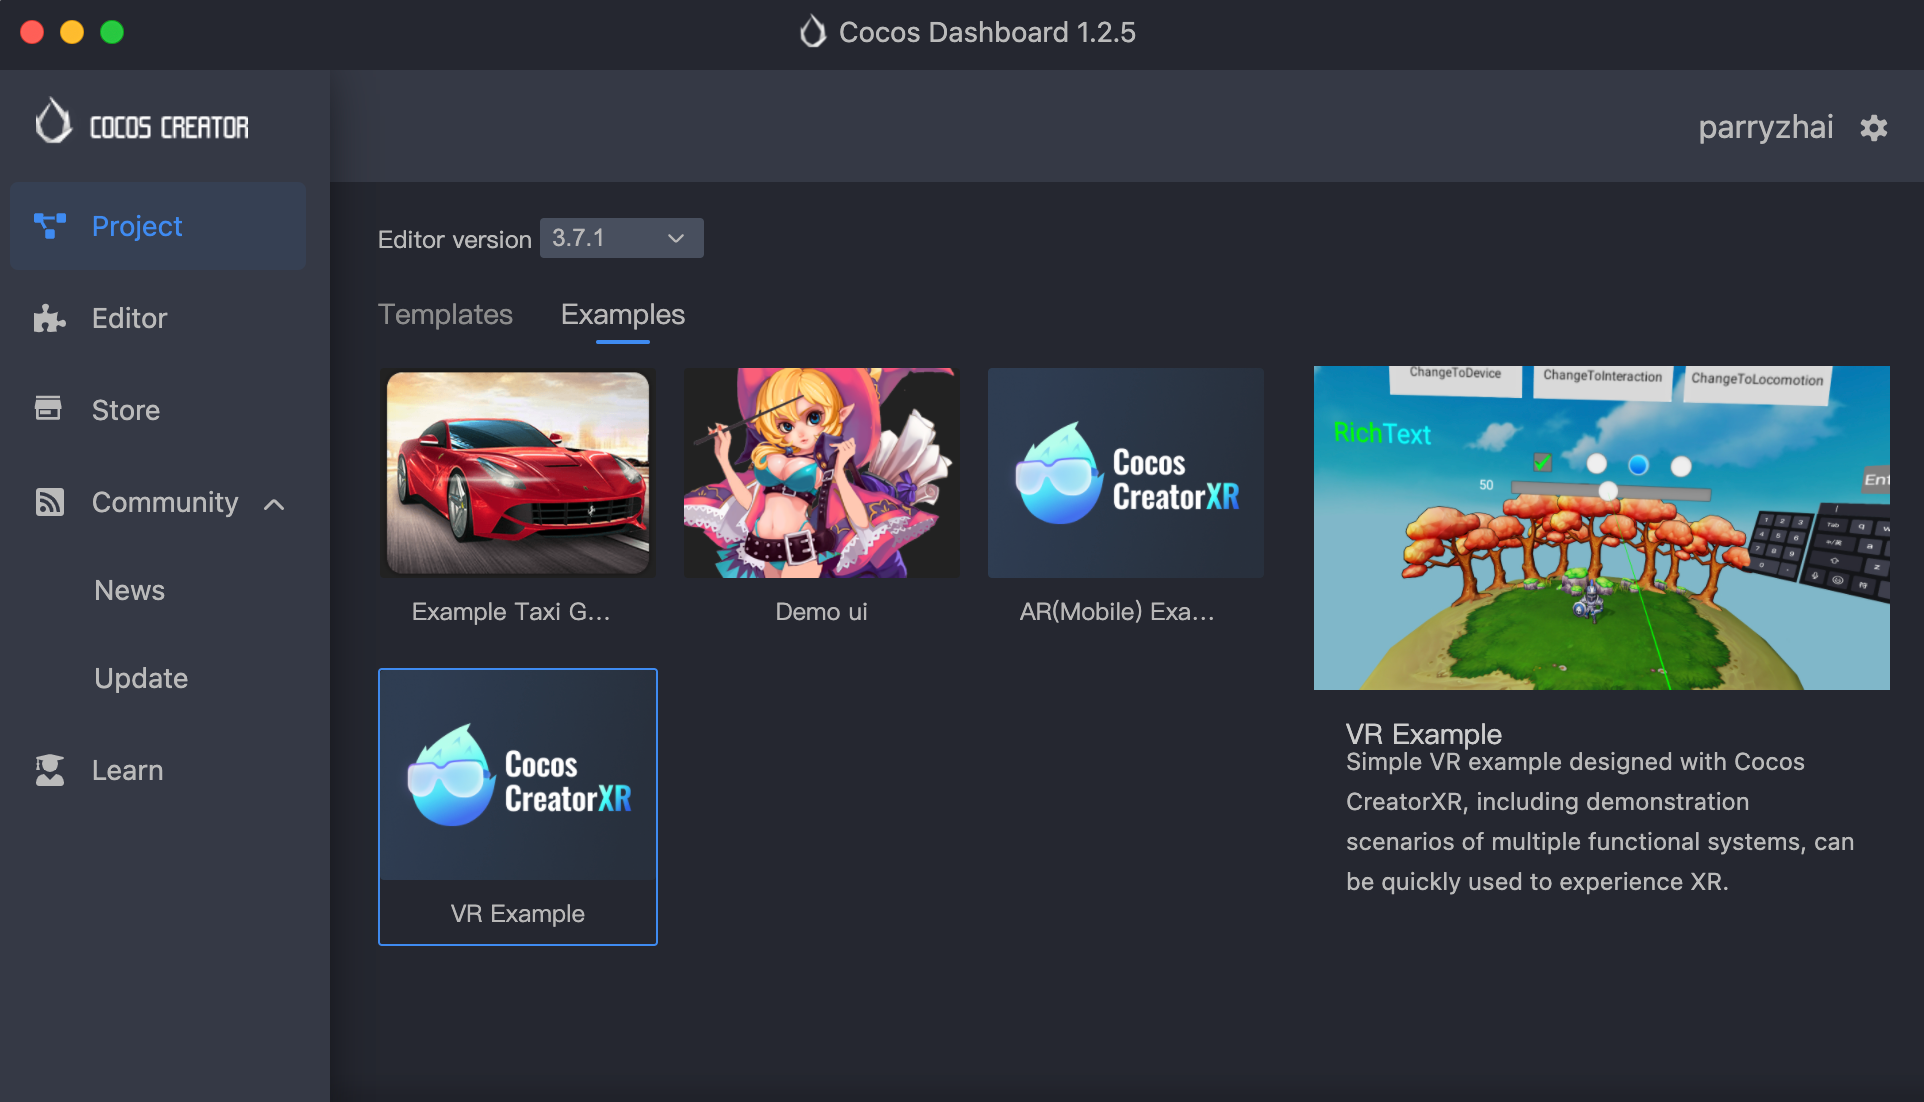
Task: Open the Update community item
Action: click(141, 678)
